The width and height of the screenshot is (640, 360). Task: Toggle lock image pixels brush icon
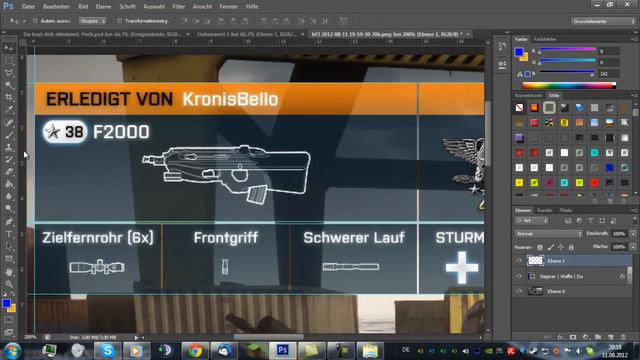[551, 247]
